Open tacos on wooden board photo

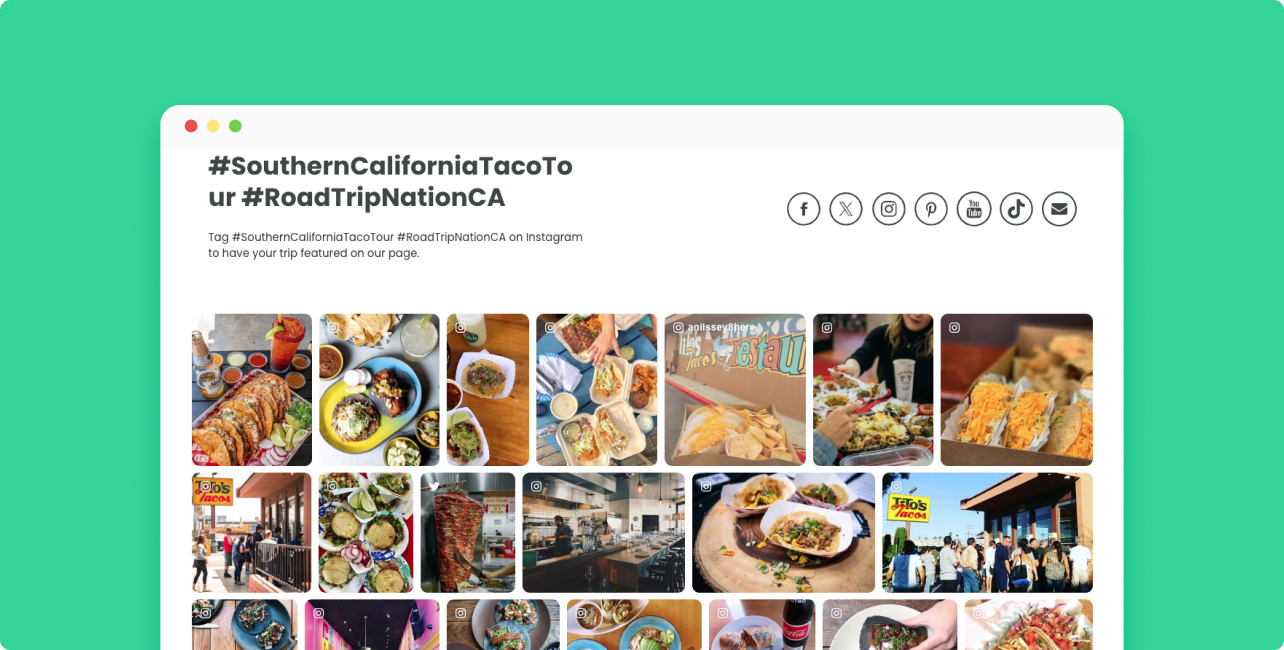(784, 533)
